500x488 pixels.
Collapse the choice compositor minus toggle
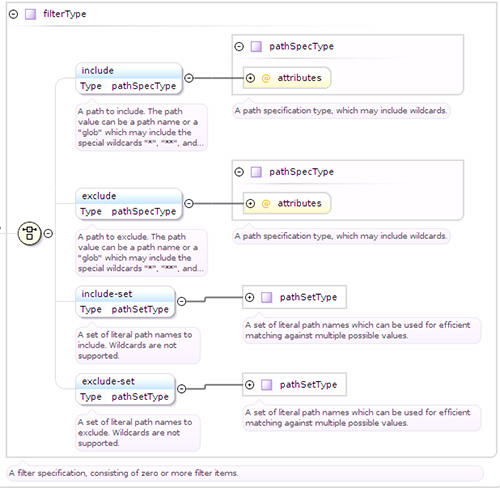click(48, 233)
